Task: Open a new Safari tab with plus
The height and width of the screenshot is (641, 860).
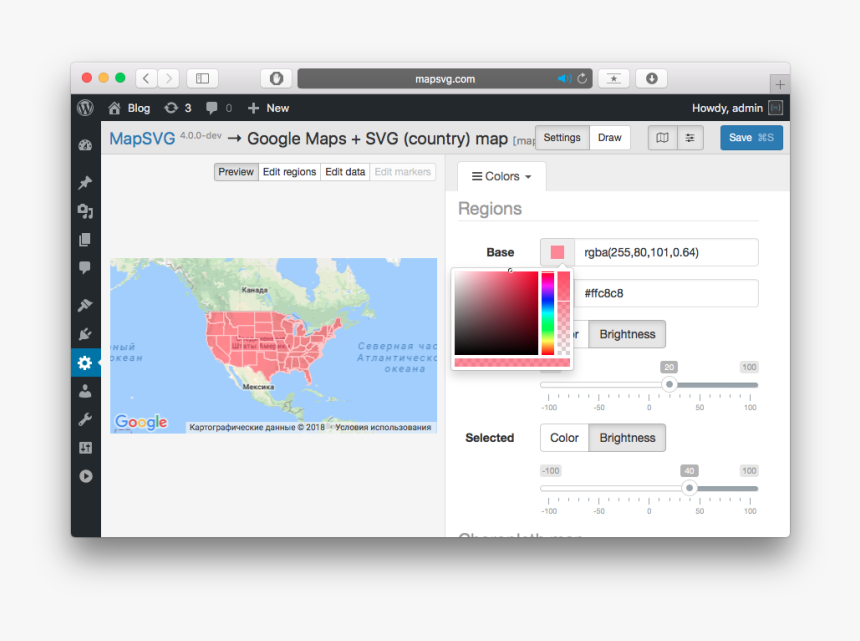Action: [x=780, y=84]
